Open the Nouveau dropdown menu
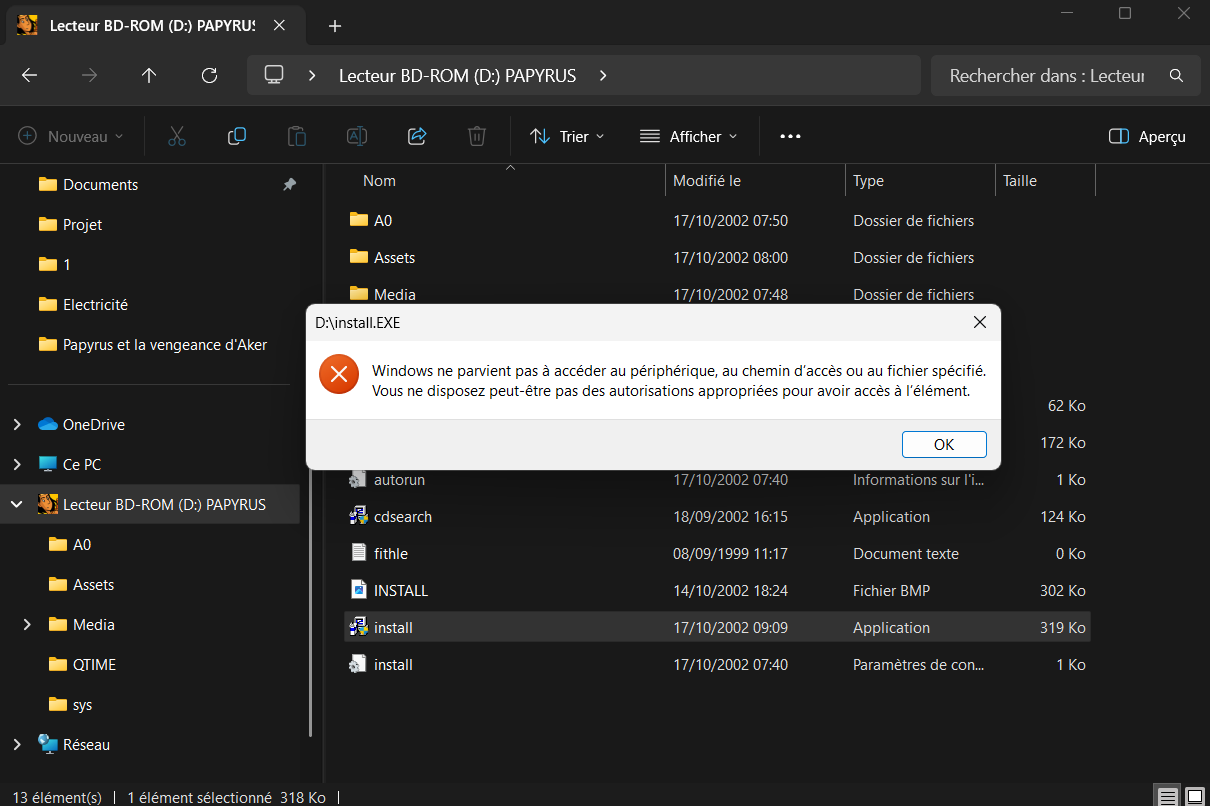The width and height of the screenshot is (1210, 806). click(71, 136)
